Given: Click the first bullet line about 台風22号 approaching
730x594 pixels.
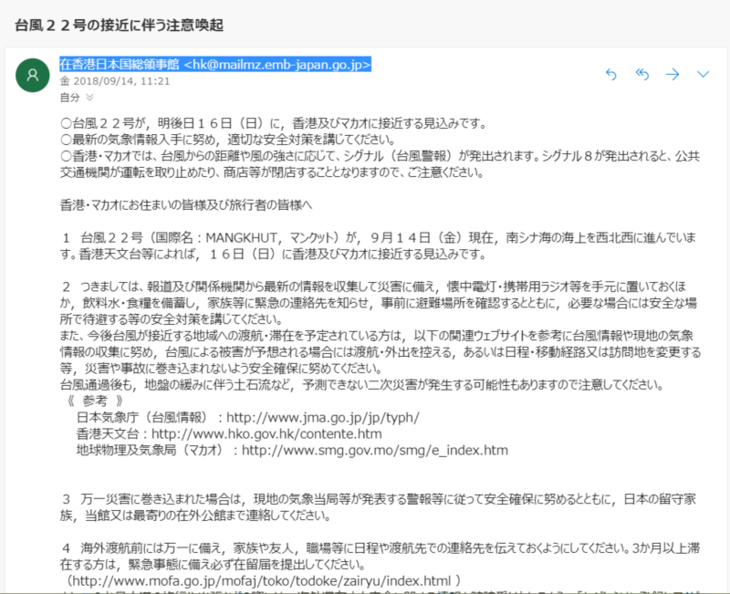Looking at the screenshot, I should pos(272,124).
